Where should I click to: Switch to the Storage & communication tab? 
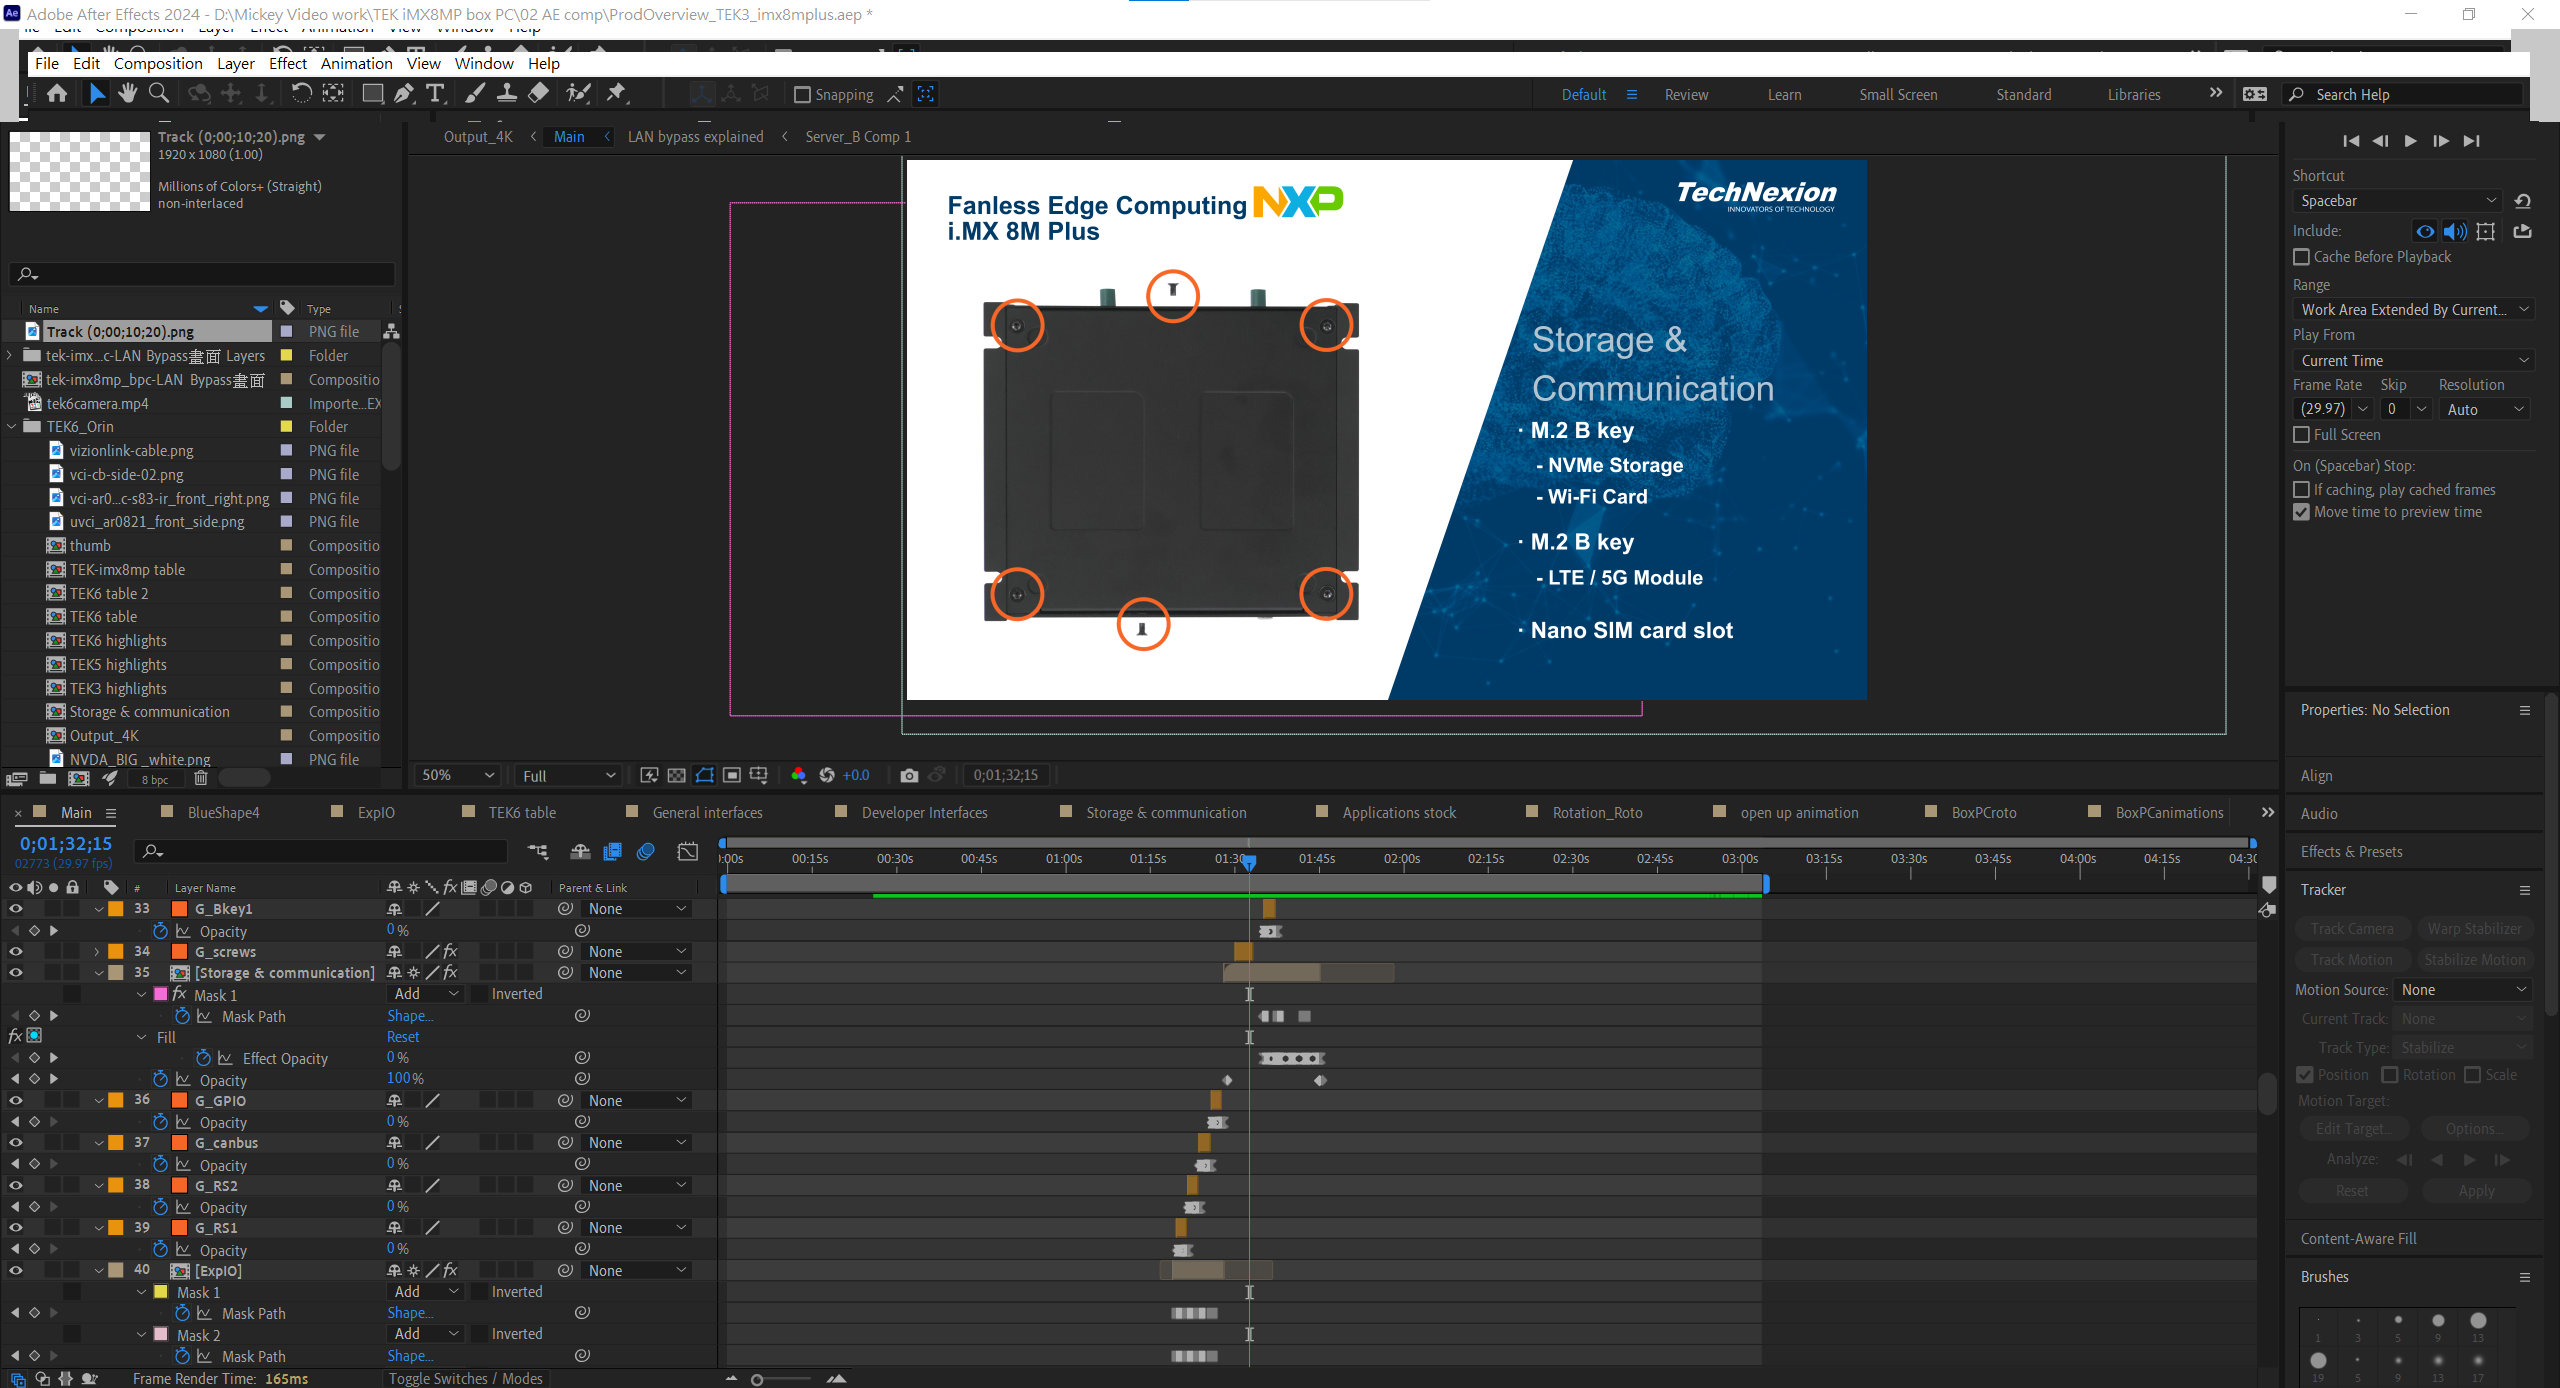(1165, 812)
